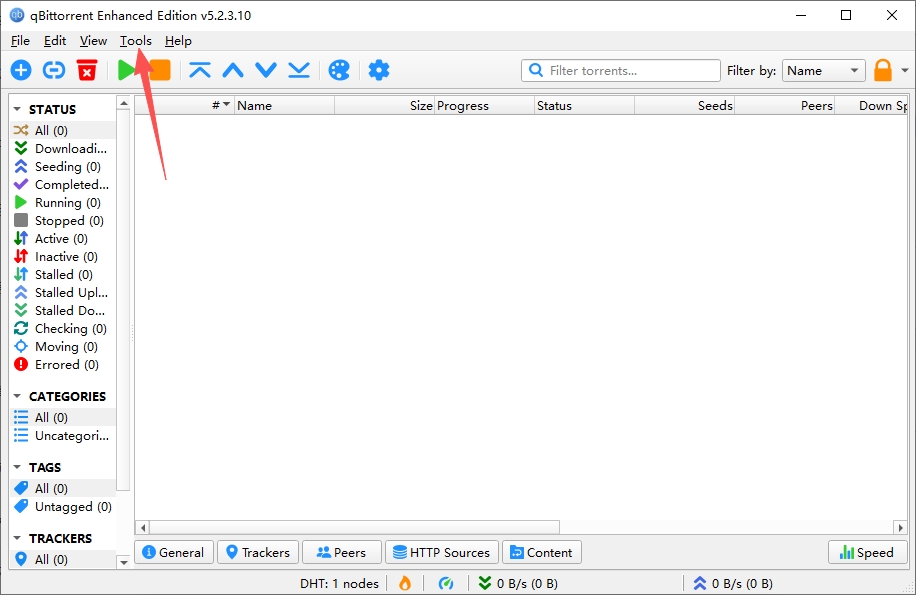
Task: Select the Inactive (0) filter
Action: 63,257
